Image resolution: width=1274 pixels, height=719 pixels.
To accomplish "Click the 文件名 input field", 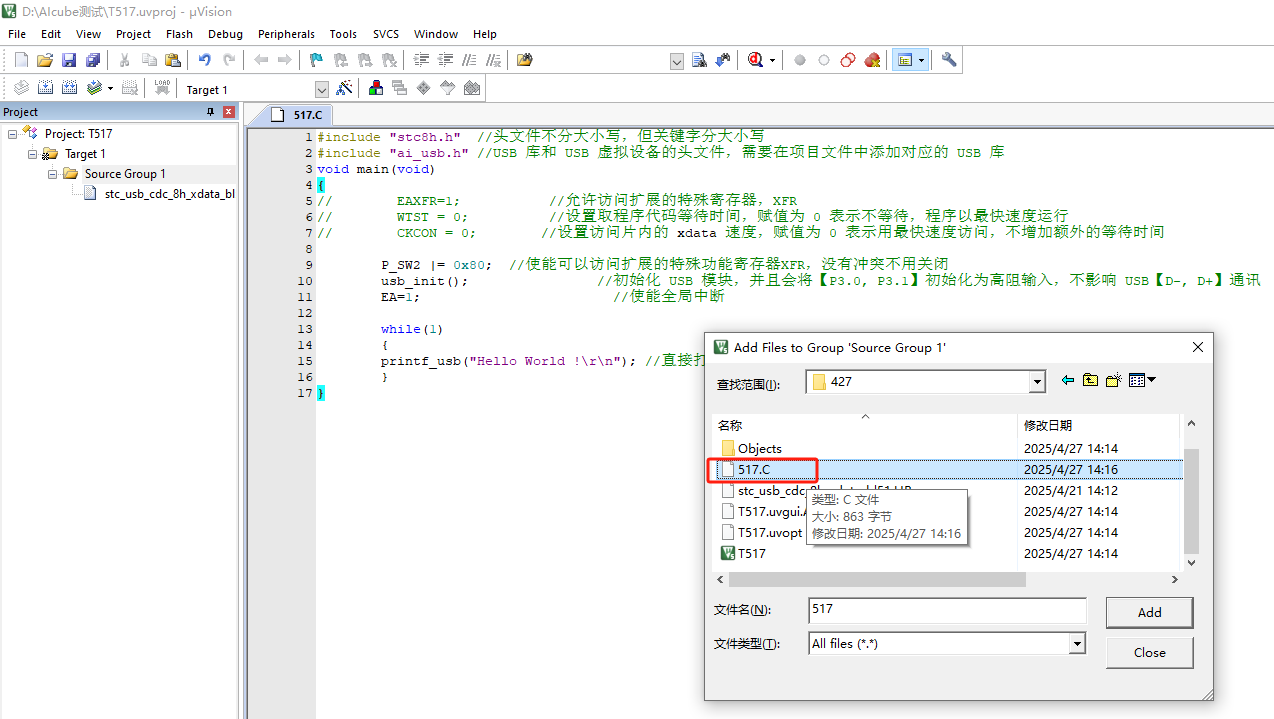I will (947, 610).
